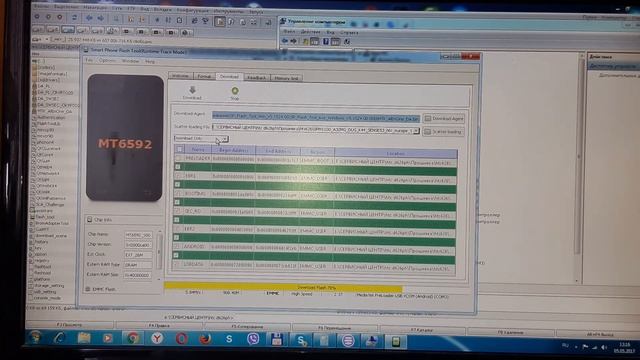
Task: Click the Location column header
Action: [x=396, y=153]
